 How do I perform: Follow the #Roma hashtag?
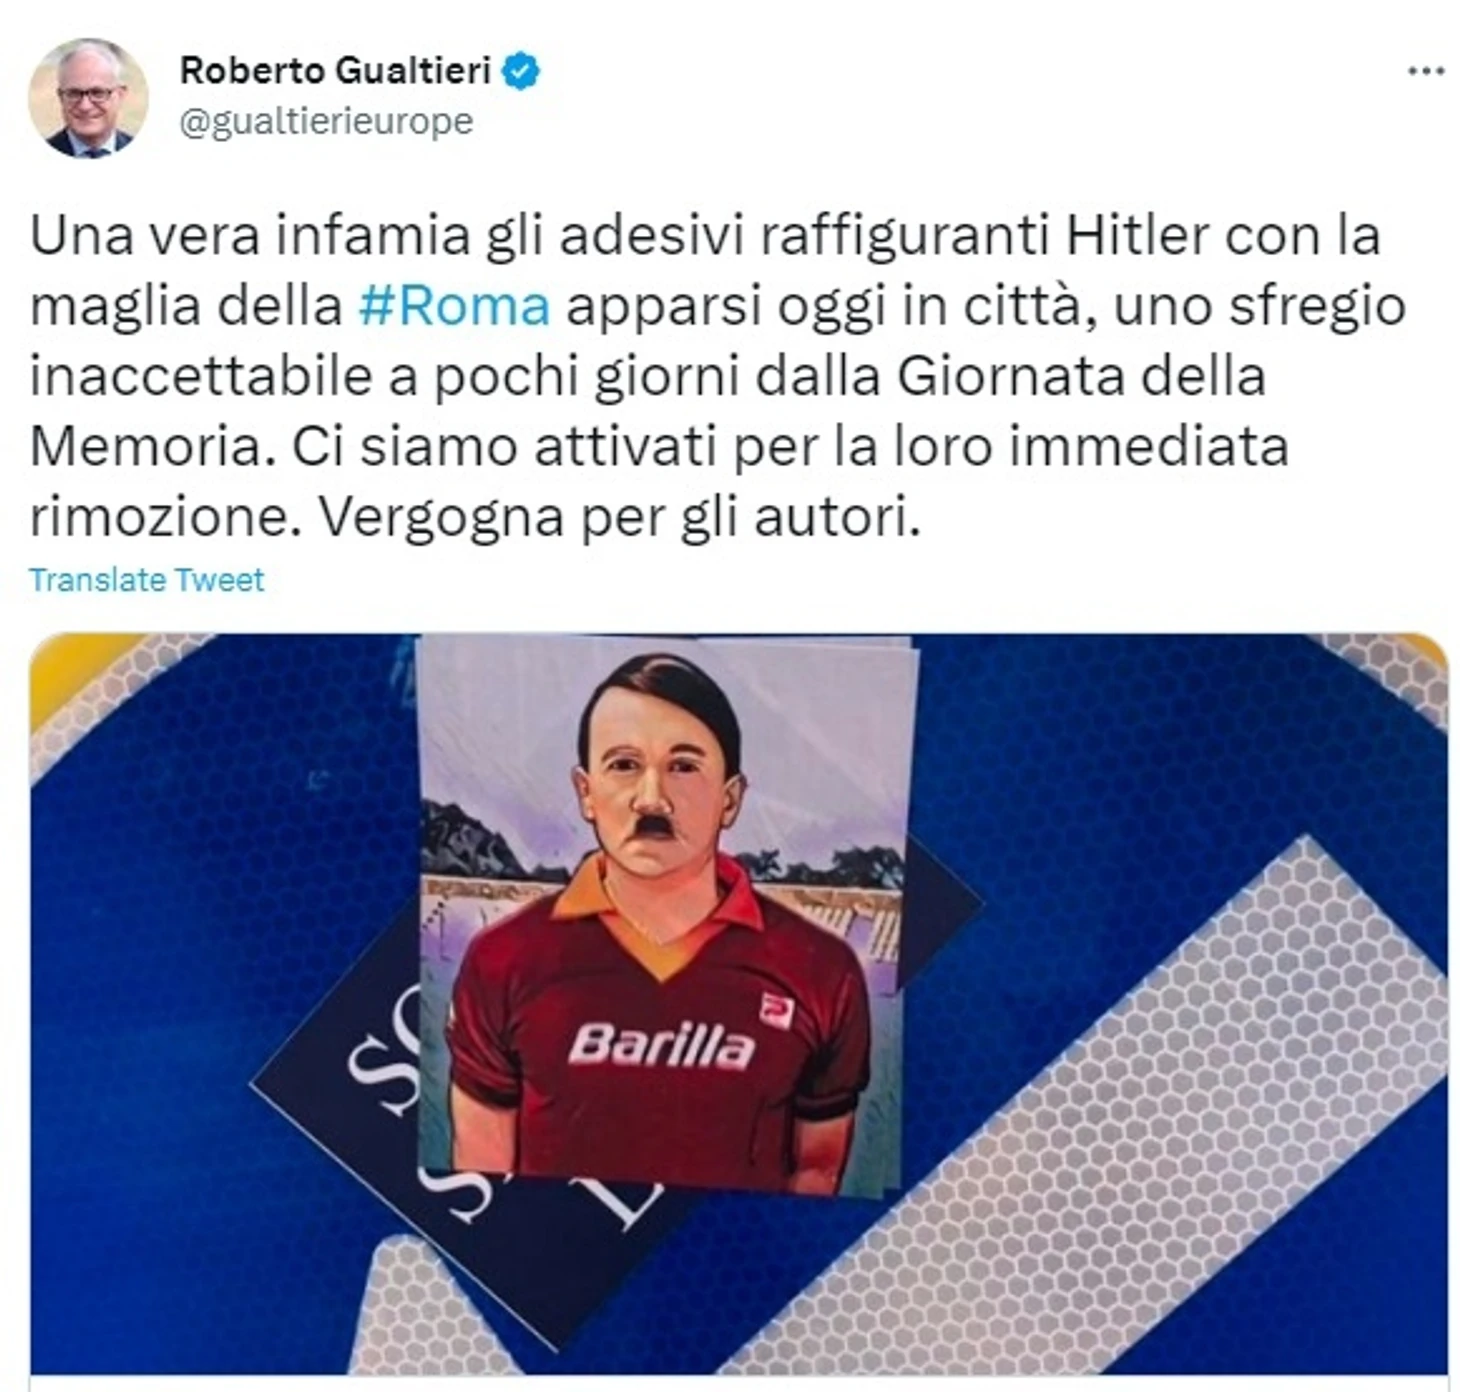(454, 306)
